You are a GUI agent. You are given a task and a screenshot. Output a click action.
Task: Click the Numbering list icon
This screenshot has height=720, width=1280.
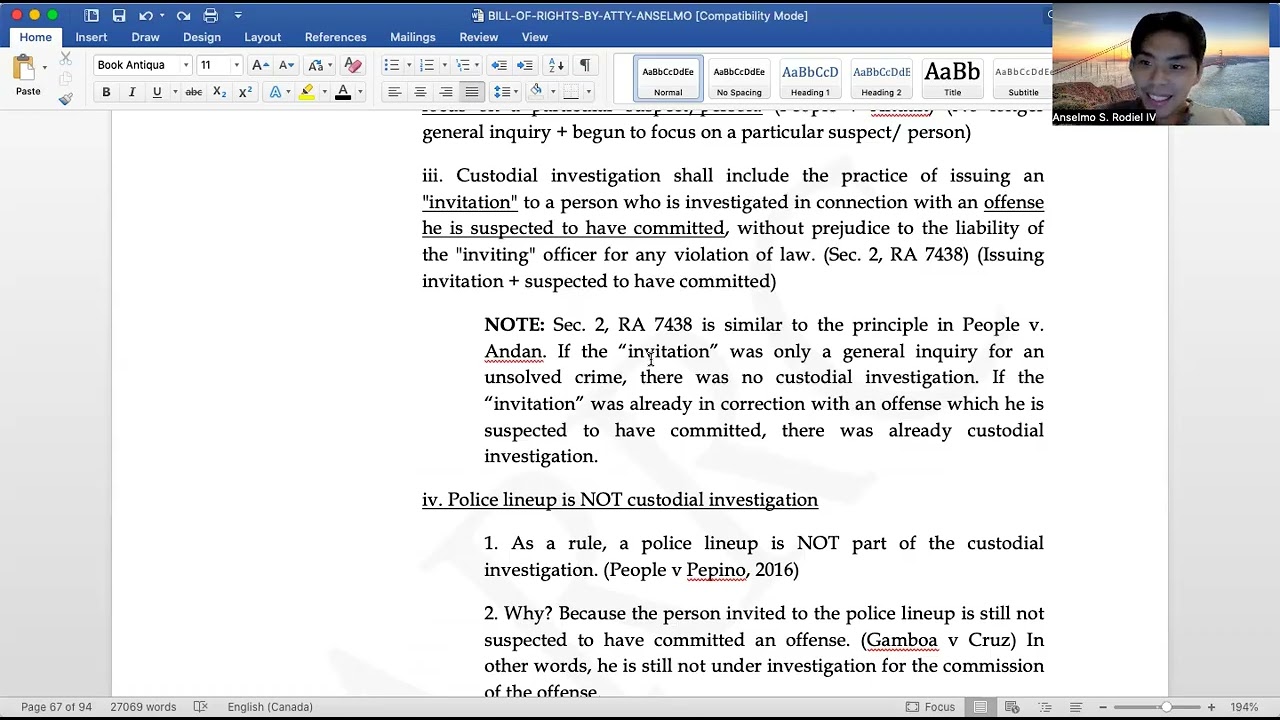pos(427,65)
